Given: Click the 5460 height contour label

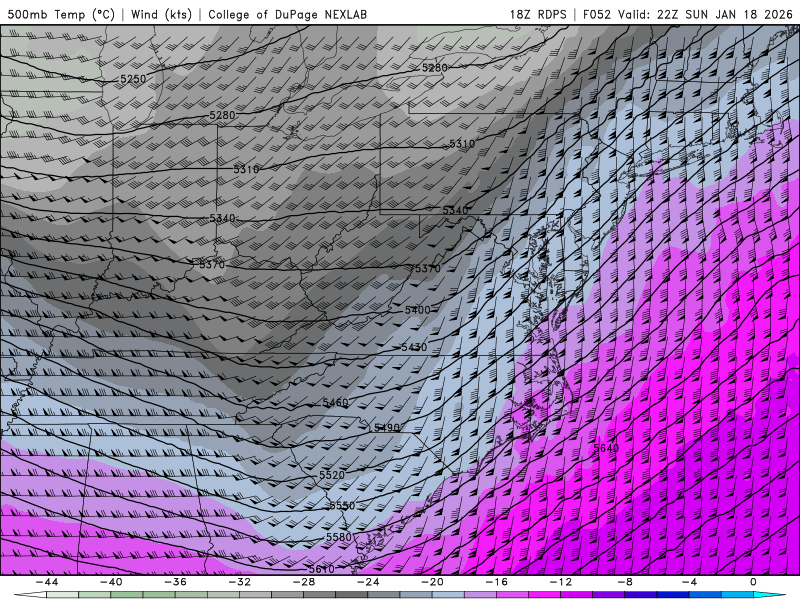Looking at the screenshot, I should click(x=335, y=403).
